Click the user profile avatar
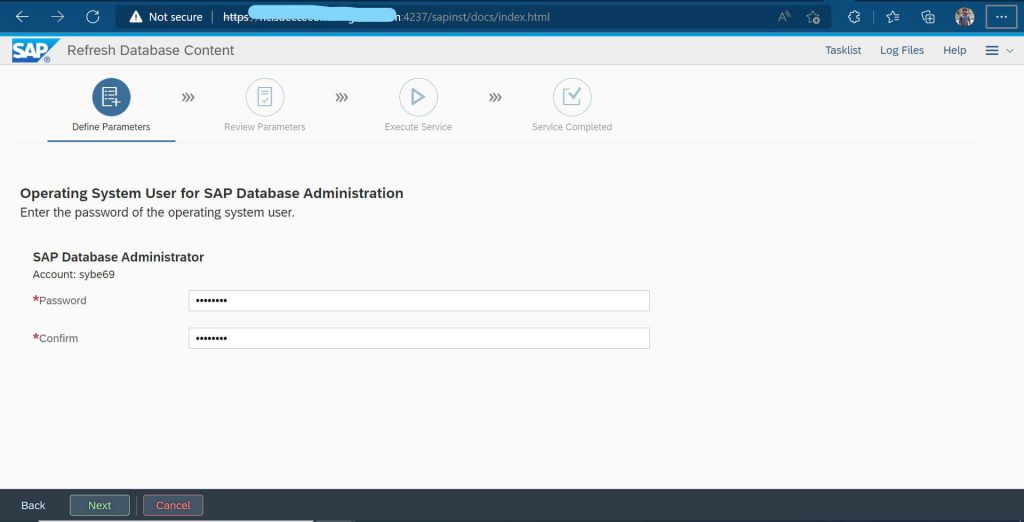1024x522 pixels. click(965, 17)
